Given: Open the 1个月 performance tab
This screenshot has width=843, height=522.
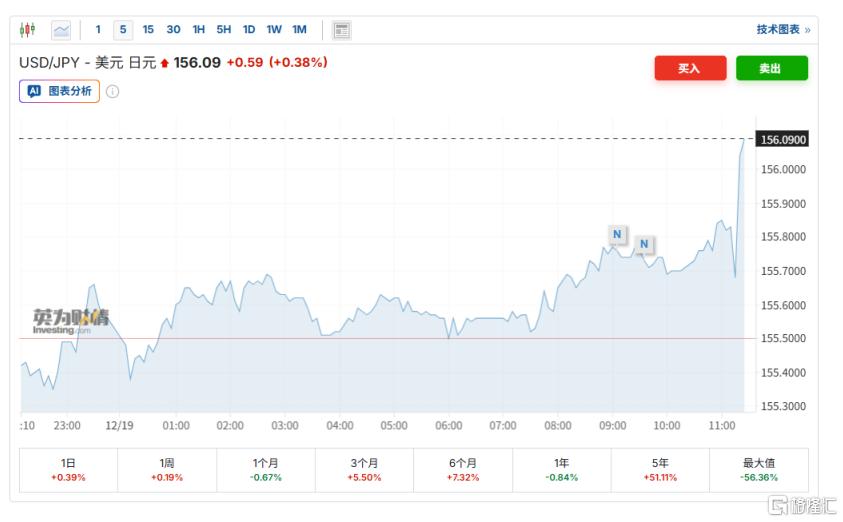Looking at the screenshot, I should [266, 470].
